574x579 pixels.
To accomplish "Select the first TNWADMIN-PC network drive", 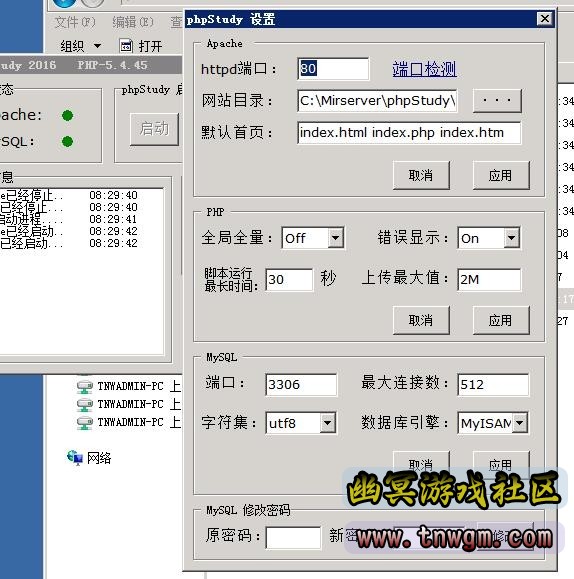I will pos(129,386).
